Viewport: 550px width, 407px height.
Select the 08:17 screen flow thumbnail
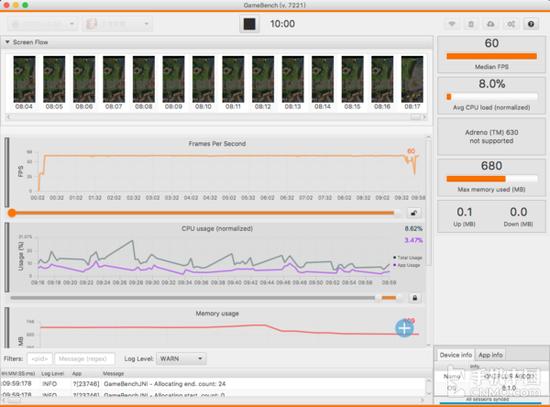tap(412, 79)
